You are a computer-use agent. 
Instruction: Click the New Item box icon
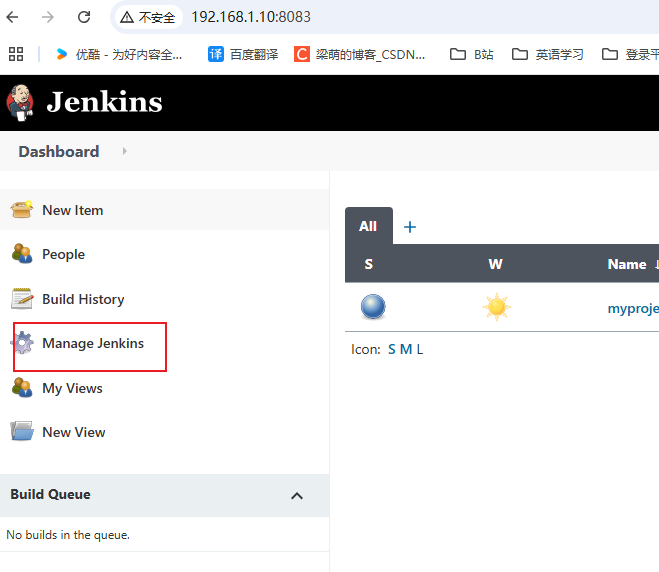(22, 209)
